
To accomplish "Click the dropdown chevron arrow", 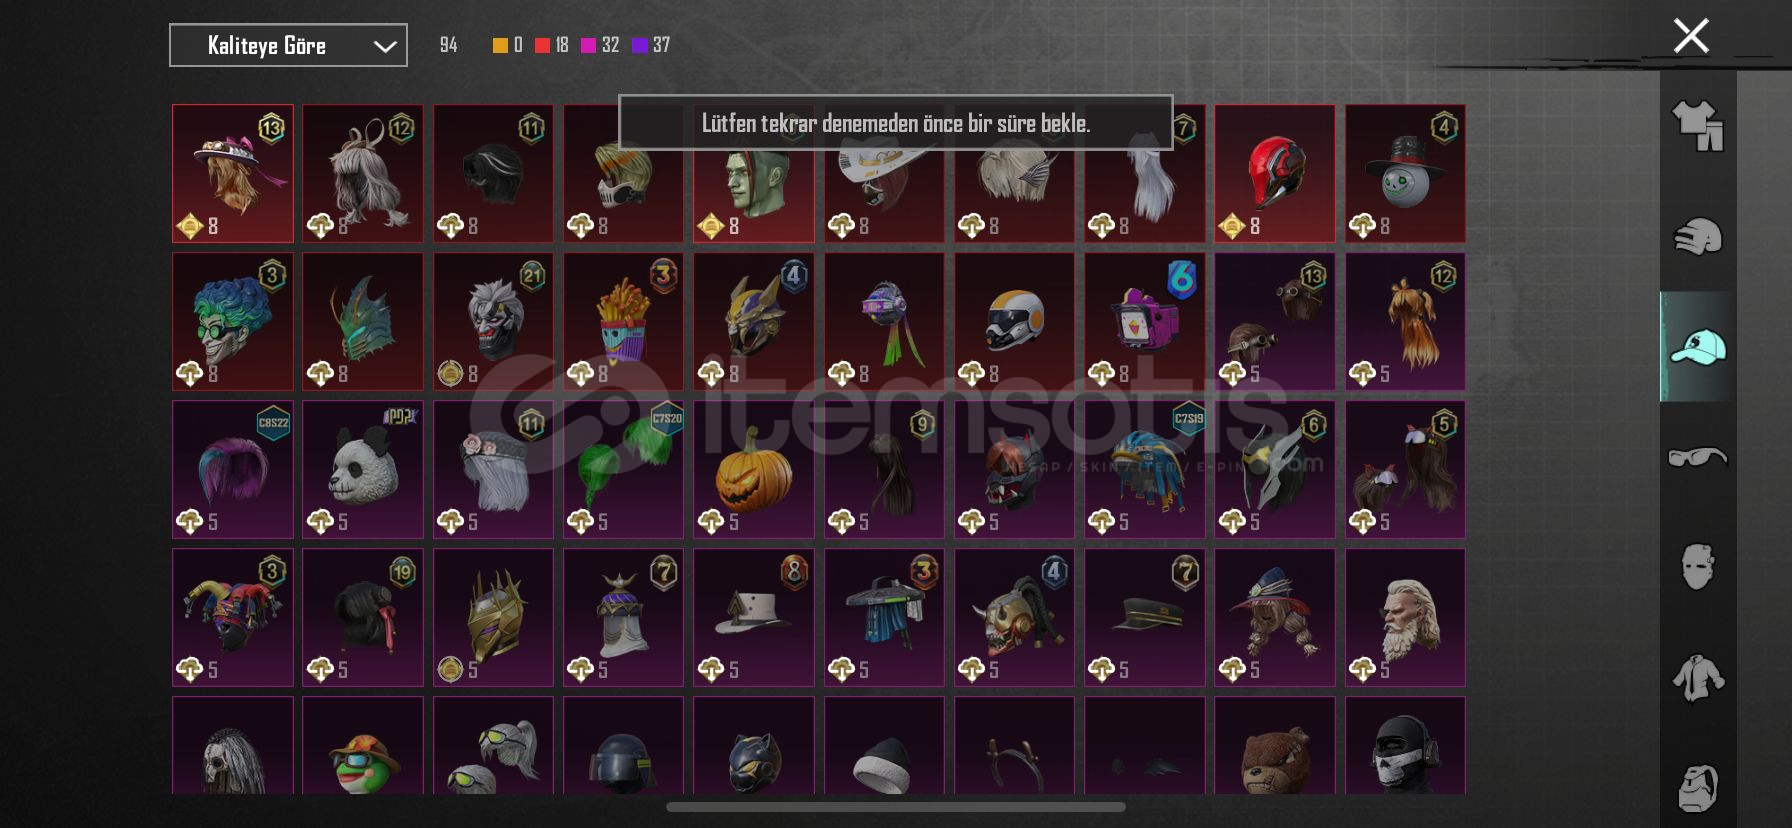I will 385,46.
